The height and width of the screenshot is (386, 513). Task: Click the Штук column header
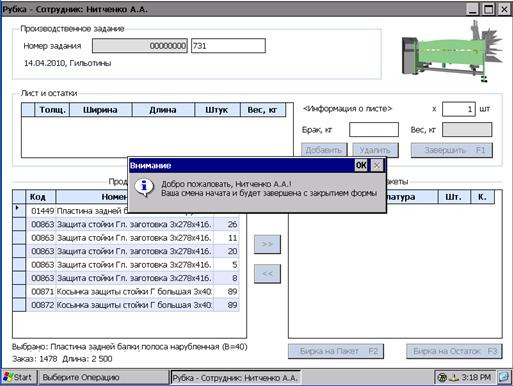(217, 110)
